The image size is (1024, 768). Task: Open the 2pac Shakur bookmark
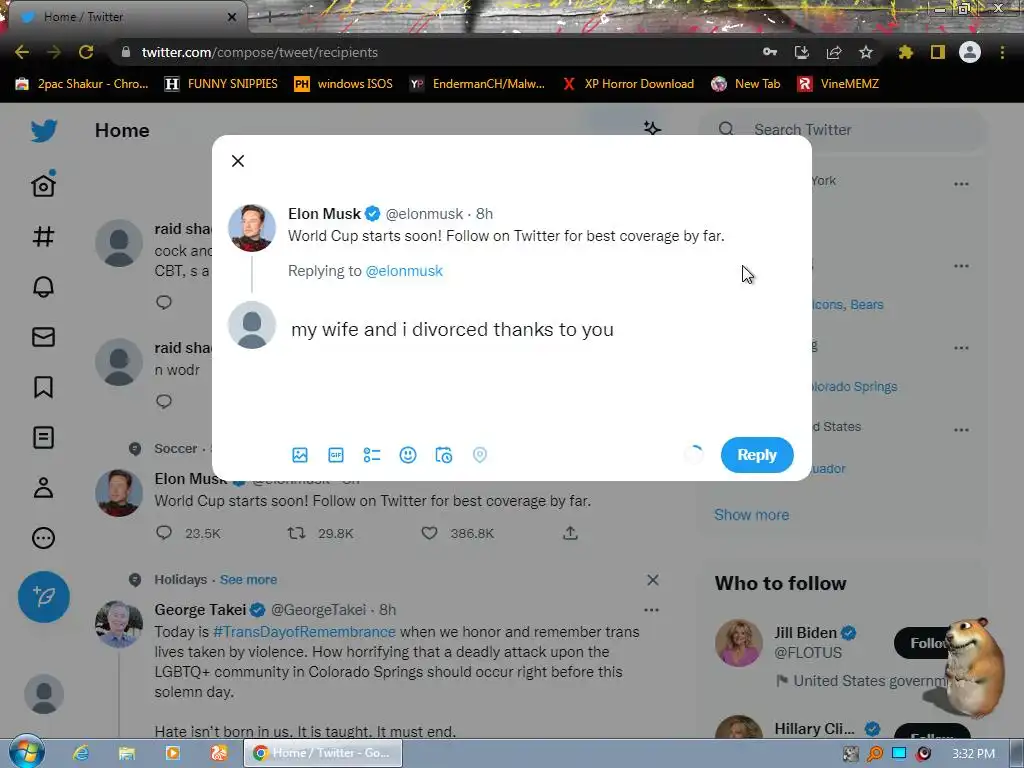82,84
